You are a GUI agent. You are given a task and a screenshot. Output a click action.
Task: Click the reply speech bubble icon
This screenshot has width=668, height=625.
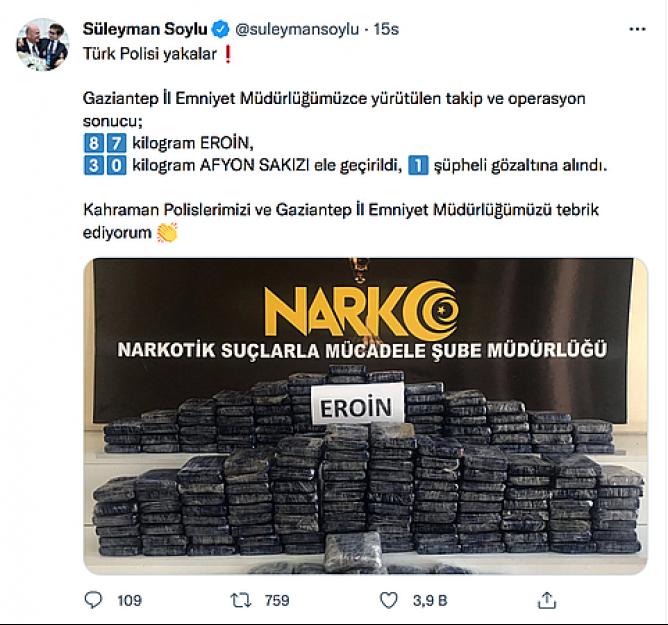[93, 600]
